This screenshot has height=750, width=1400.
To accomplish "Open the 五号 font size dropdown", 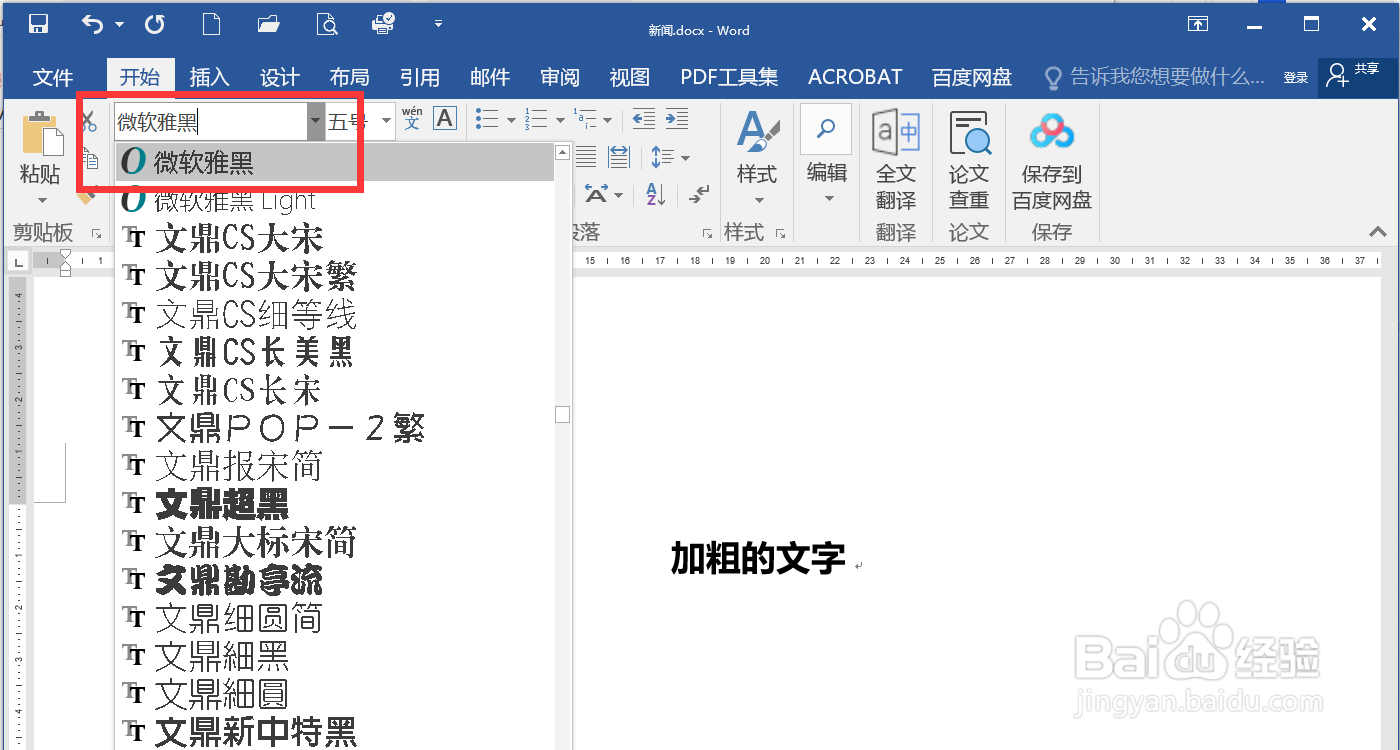I will 387,121.
